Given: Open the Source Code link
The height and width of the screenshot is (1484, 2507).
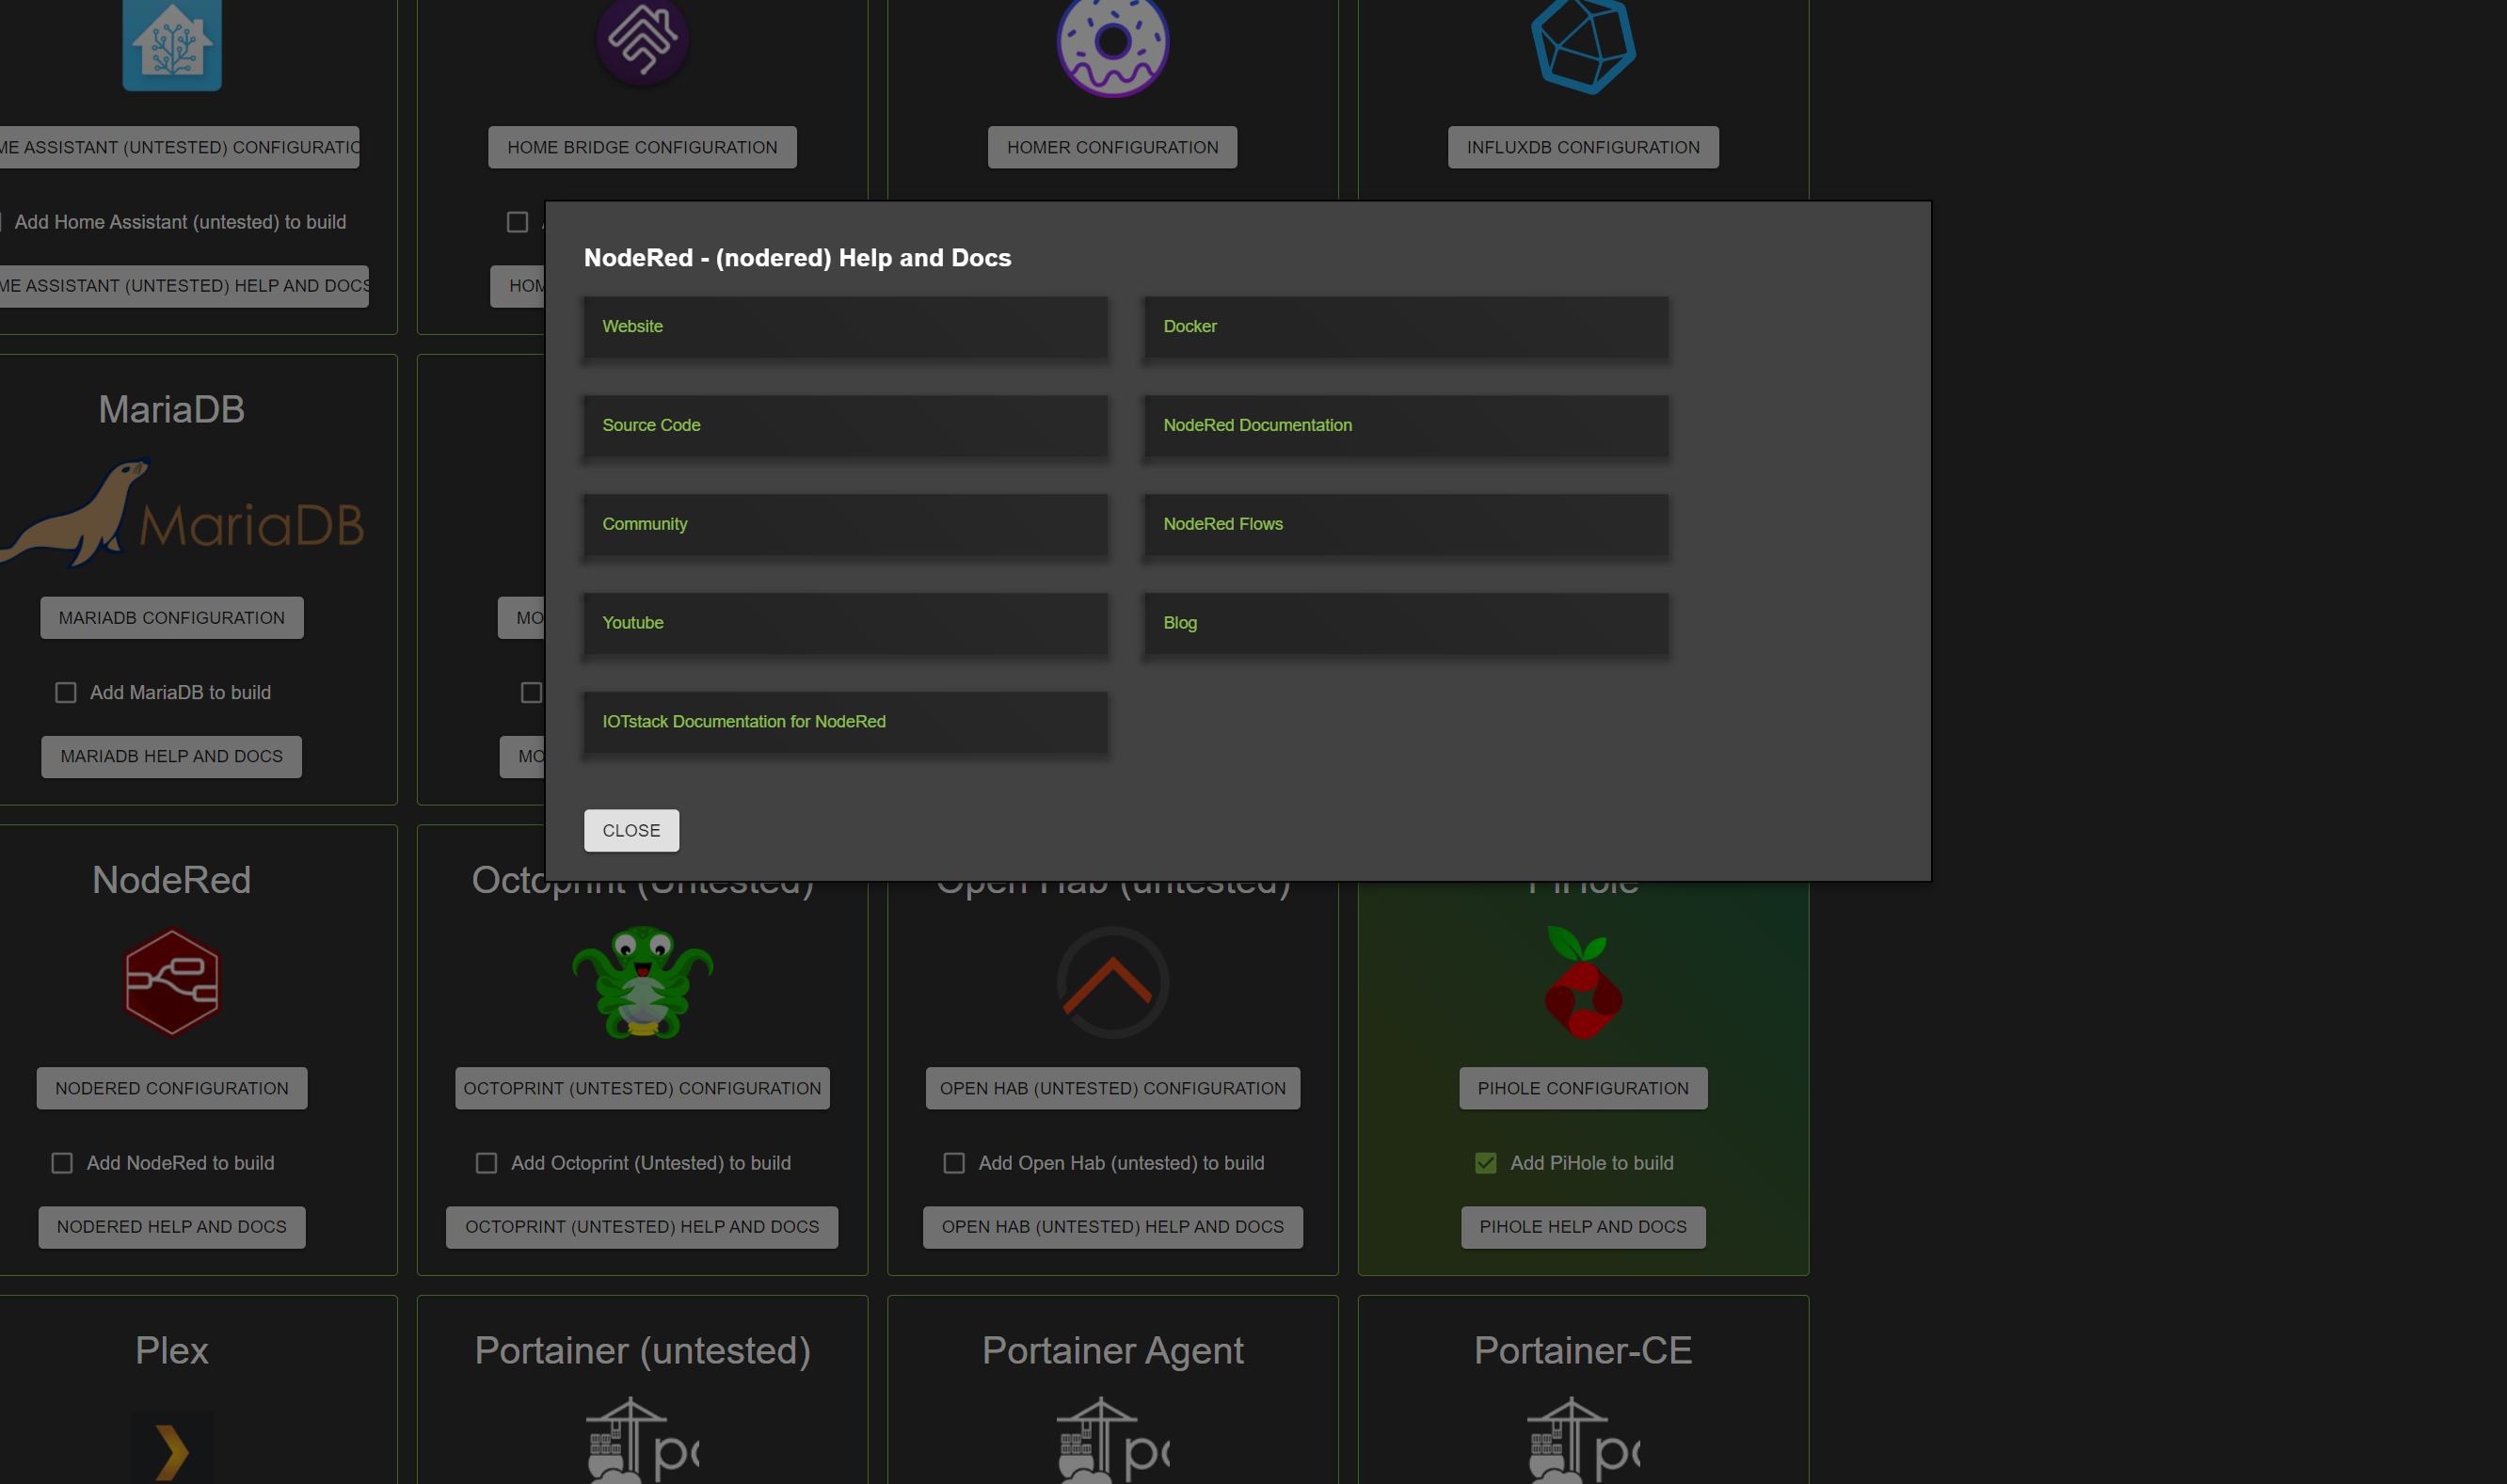Looking at the screenshot, I should (x=651, y=425).
